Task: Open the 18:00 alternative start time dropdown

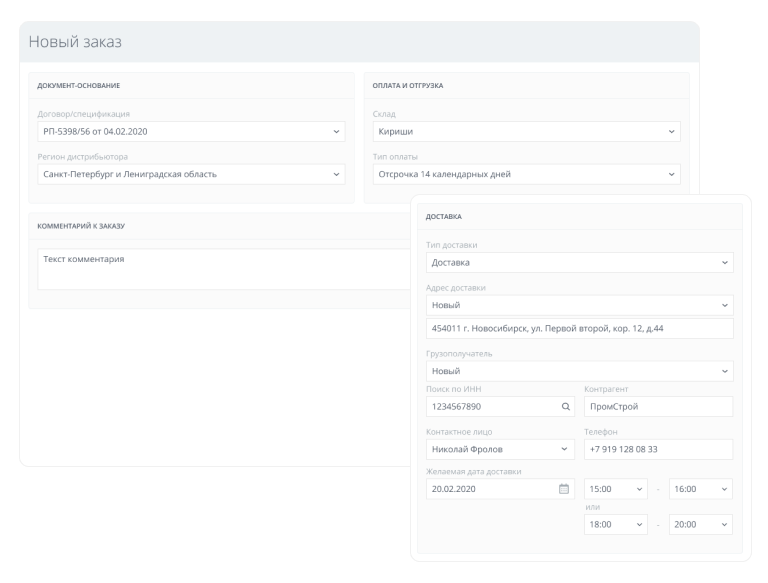Action: (616, 525)
